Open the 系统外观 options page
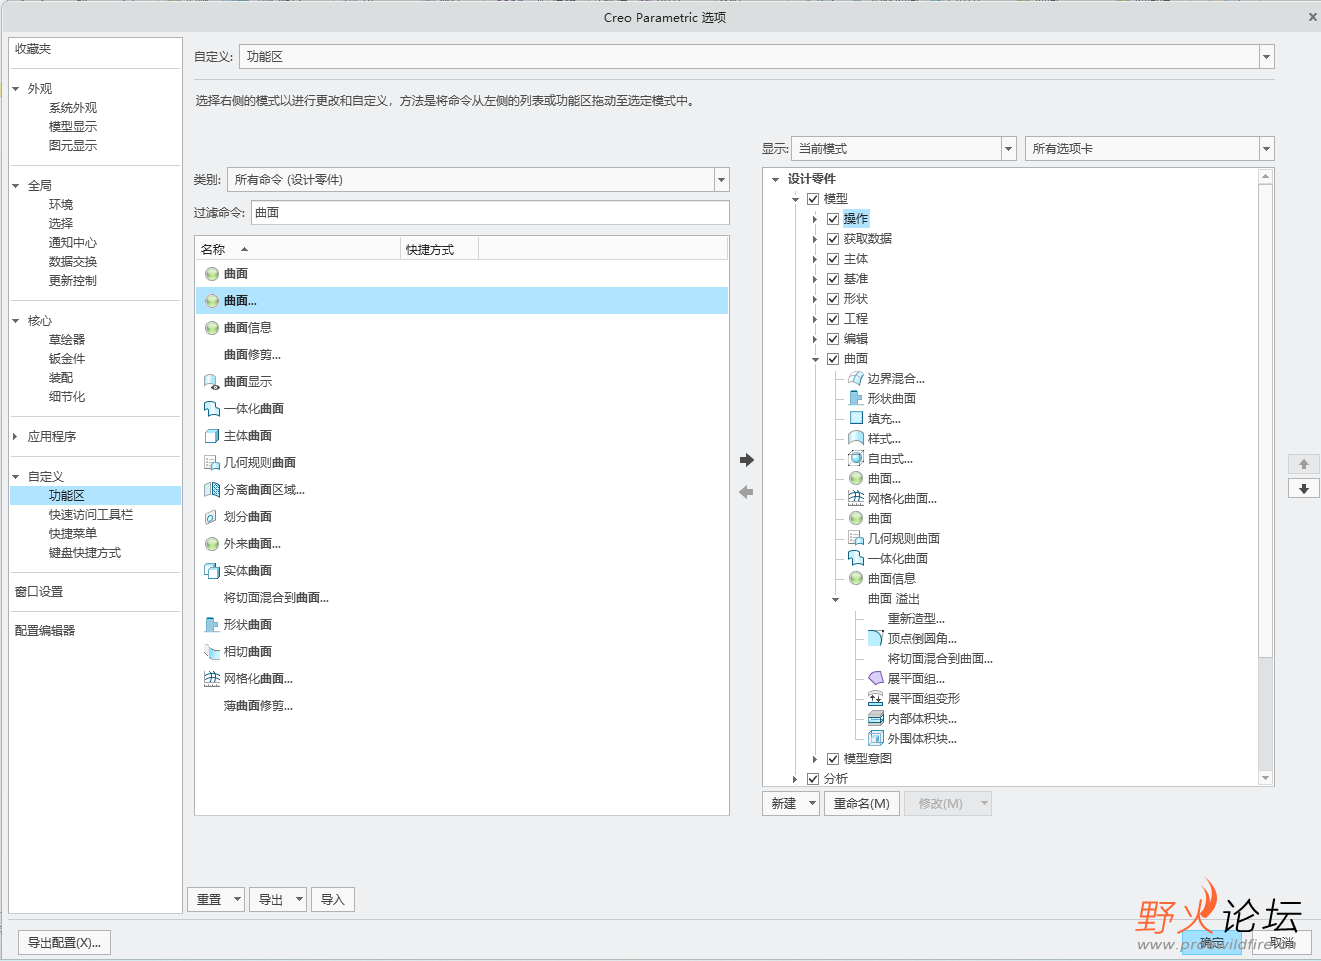Viewport: 1321px width, 961px height. click(73, 108)
